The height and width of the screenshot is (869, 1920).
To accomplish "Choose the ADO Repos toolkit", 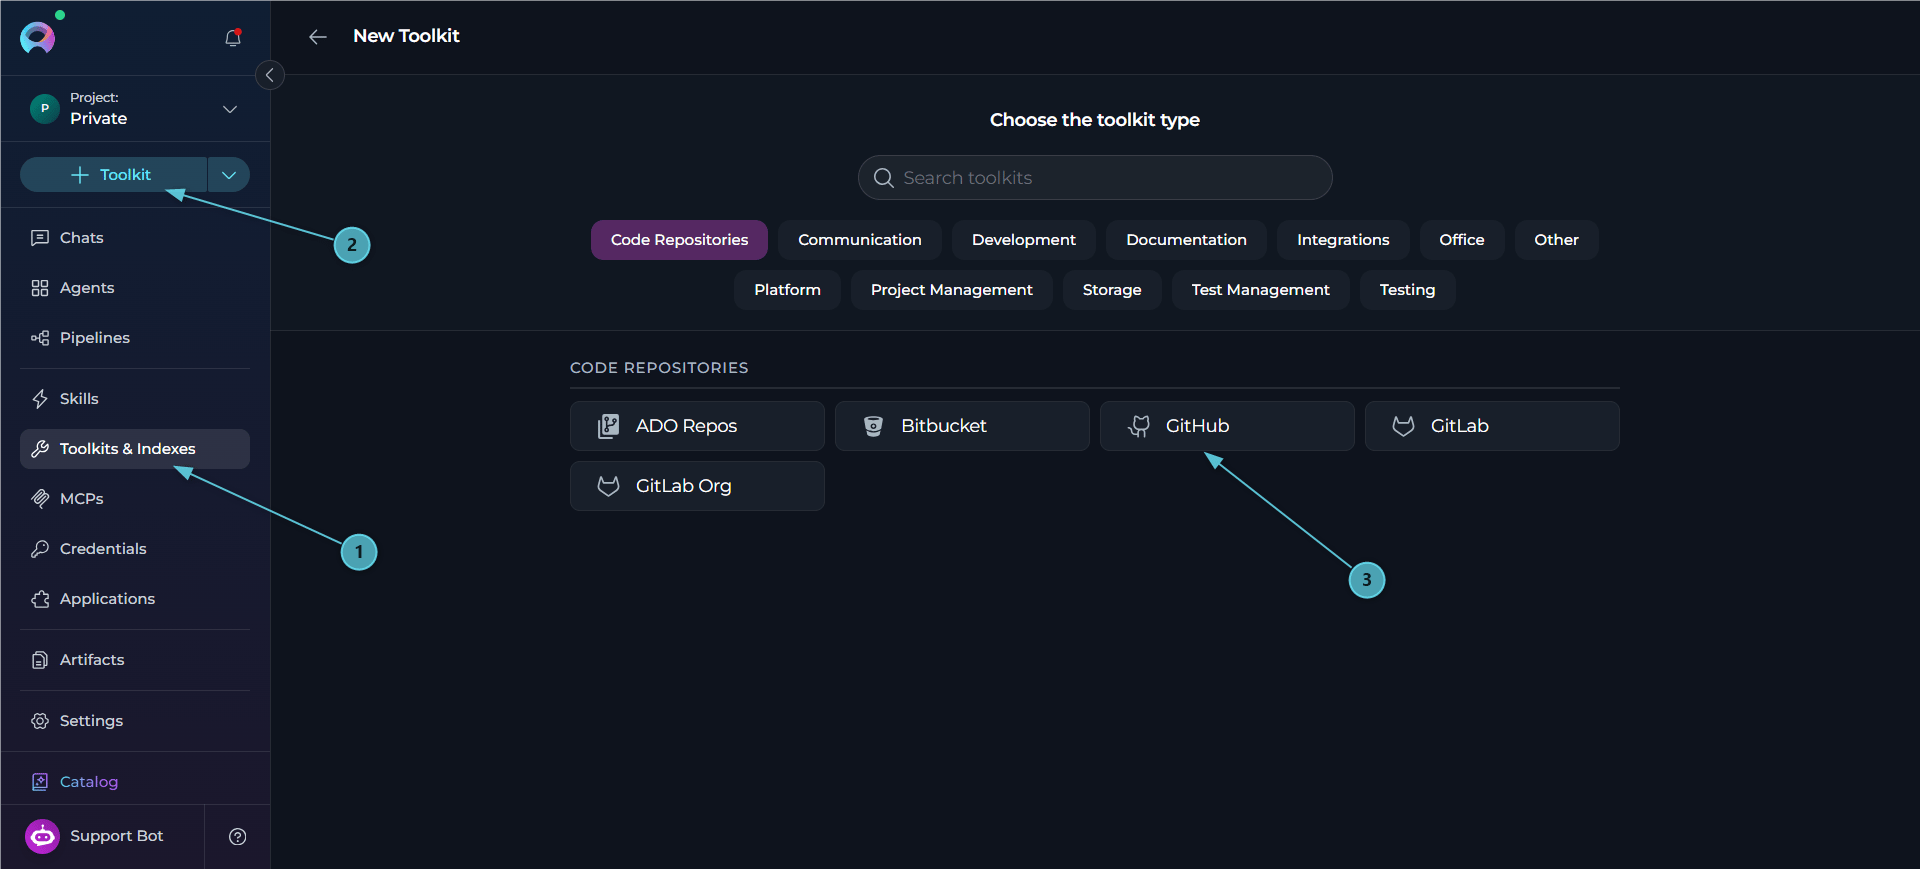I will [x=697, y=426].
